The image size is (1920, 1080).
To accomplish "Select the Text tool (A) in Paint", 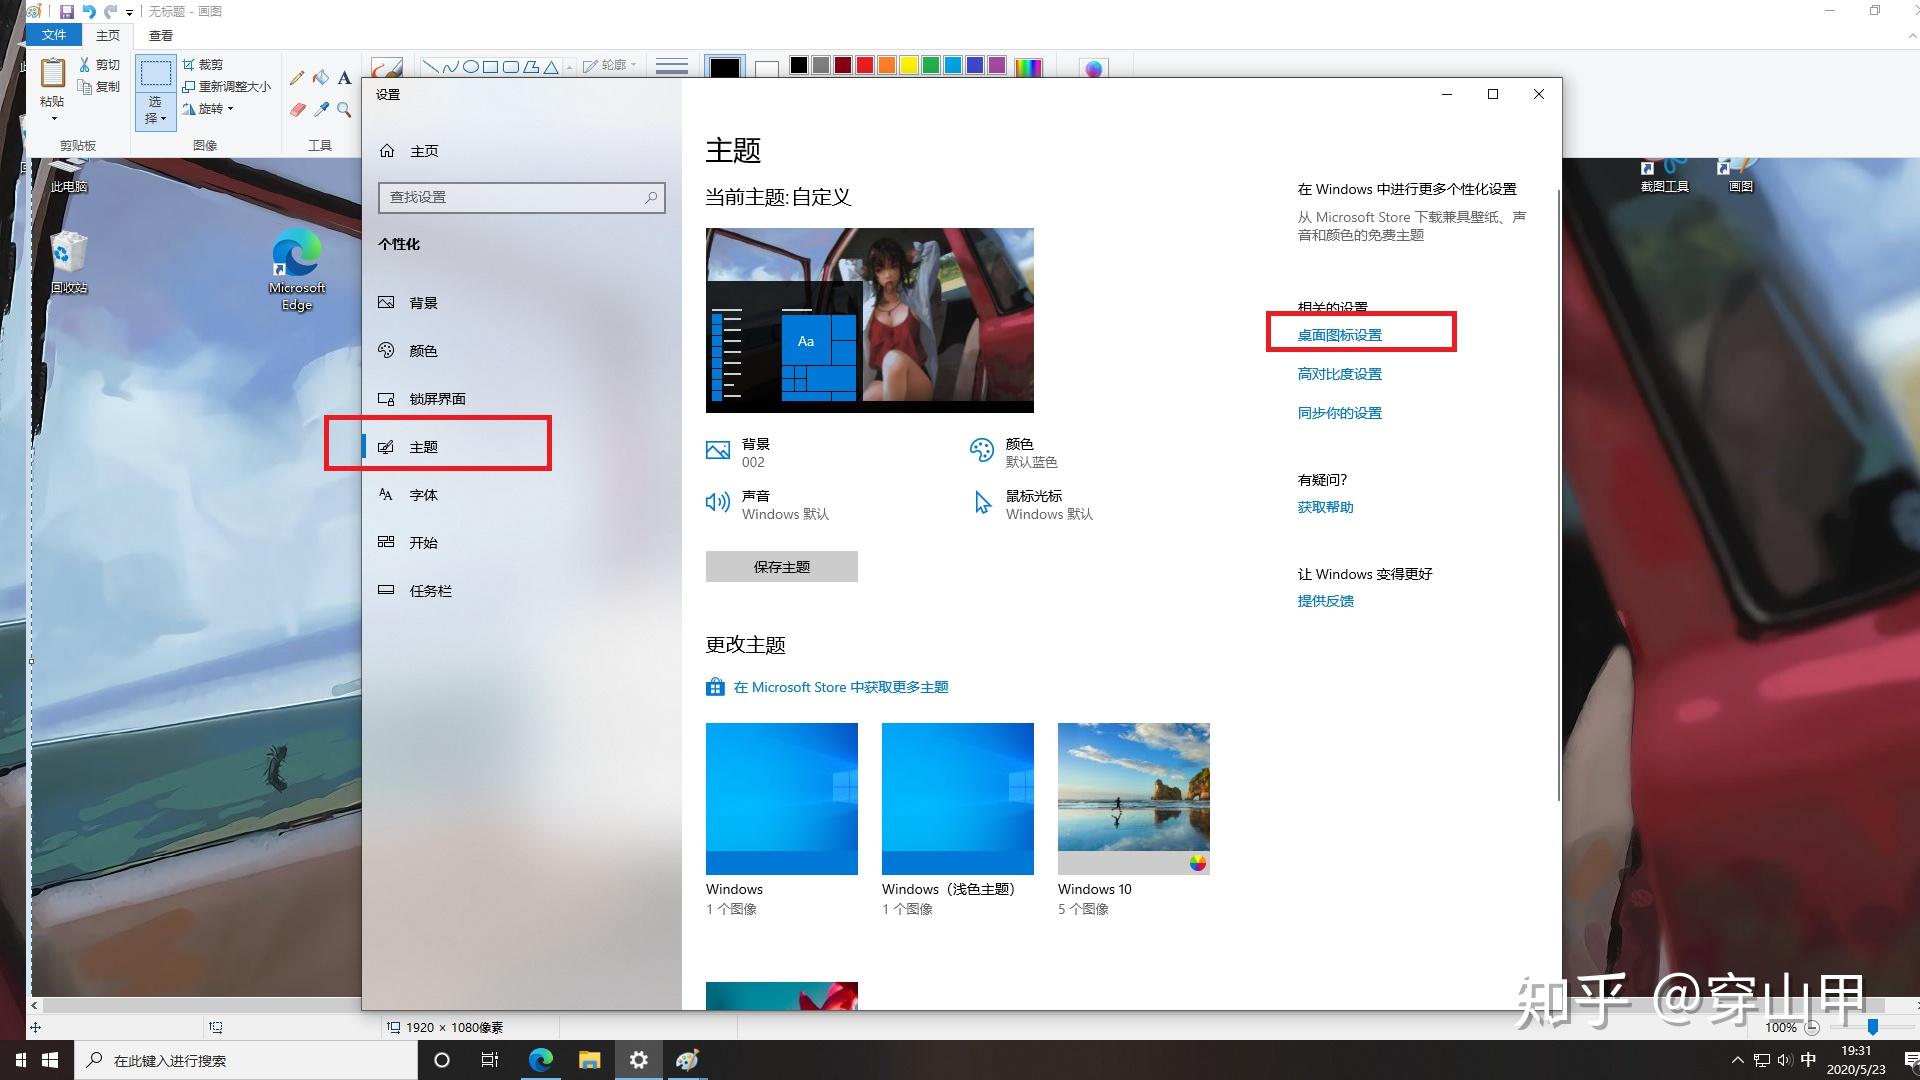I will 344,78.
